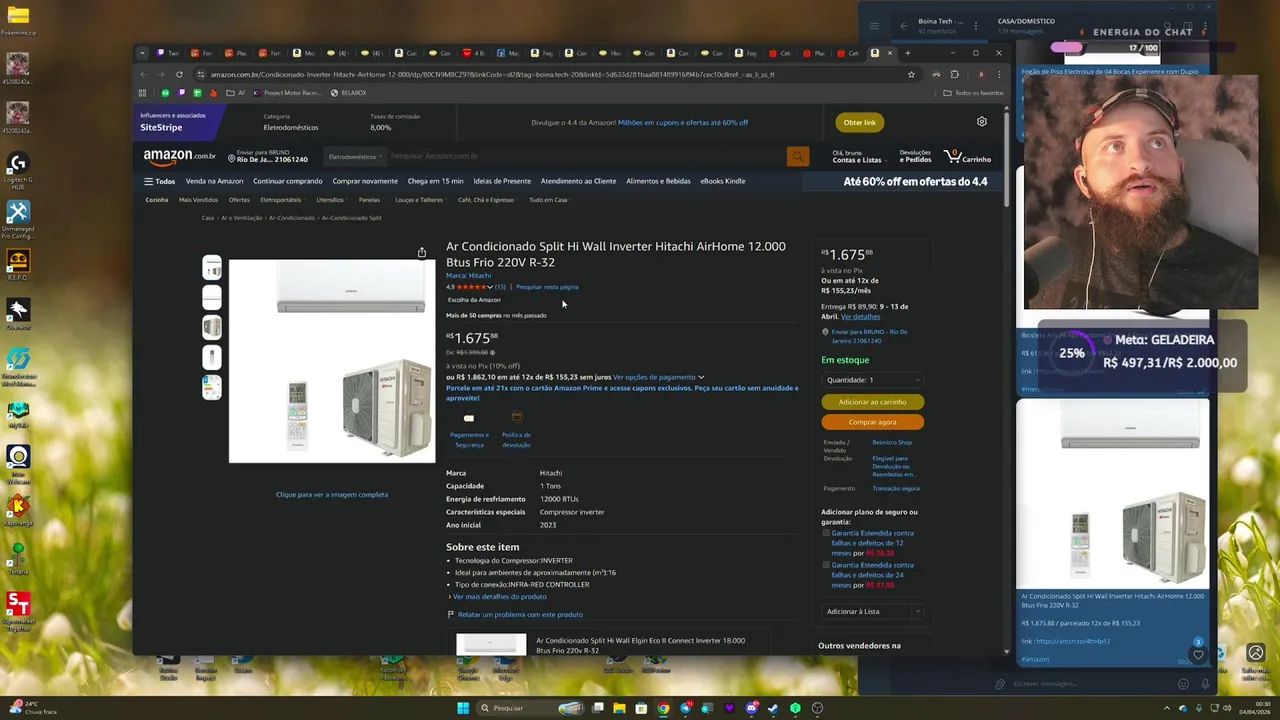This screenshot has width=1280, height=720.
Task: Select third product image thumbnail
Action: pos(211,327)
